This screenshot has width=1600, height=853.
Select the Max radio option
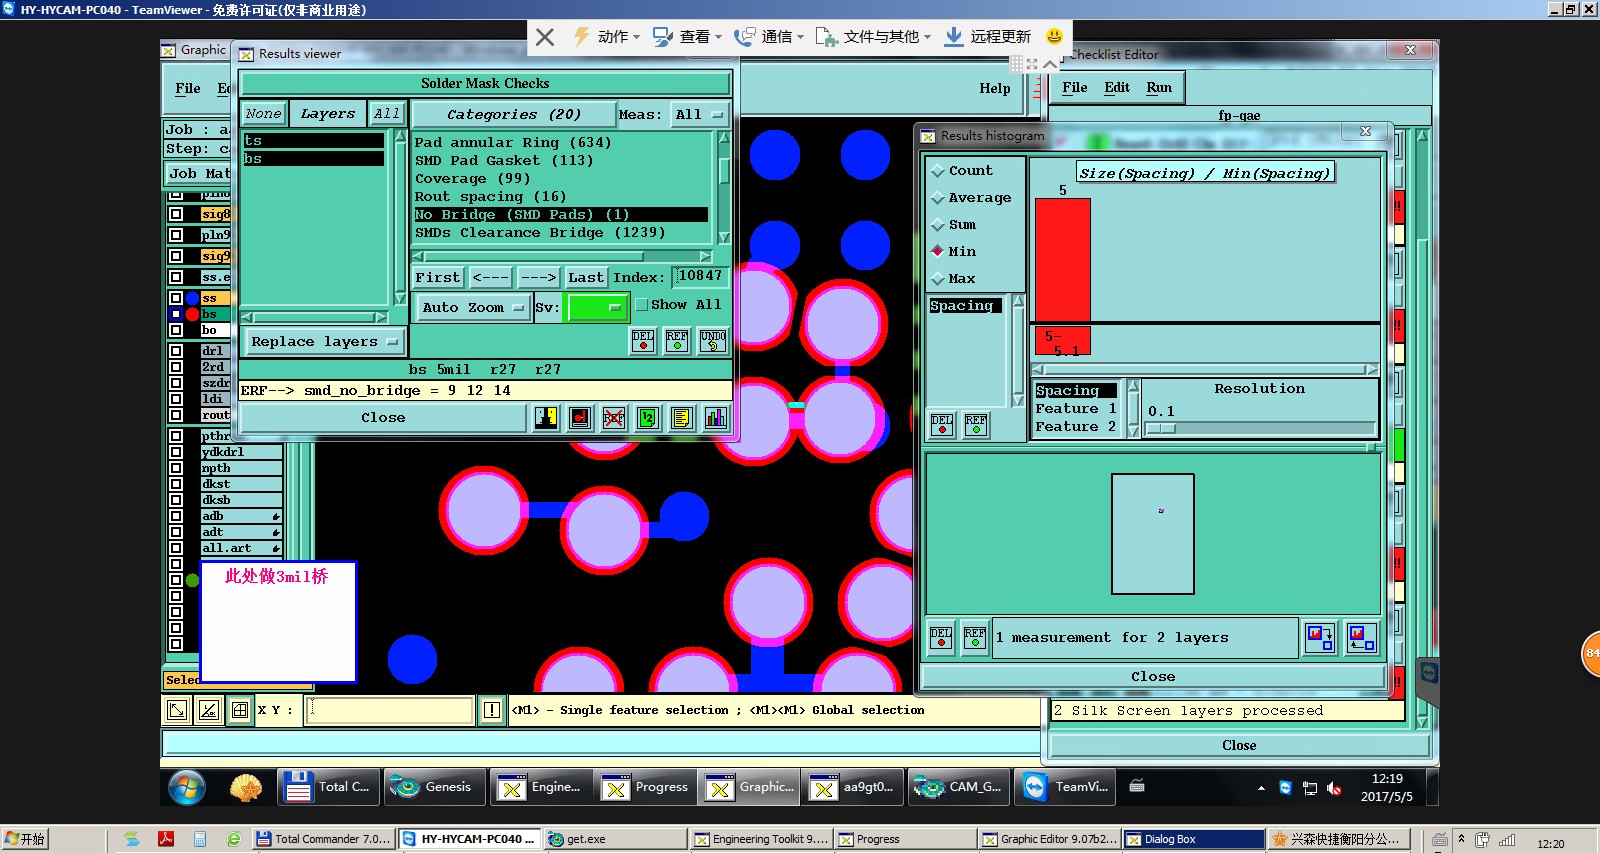coord(938,278)
